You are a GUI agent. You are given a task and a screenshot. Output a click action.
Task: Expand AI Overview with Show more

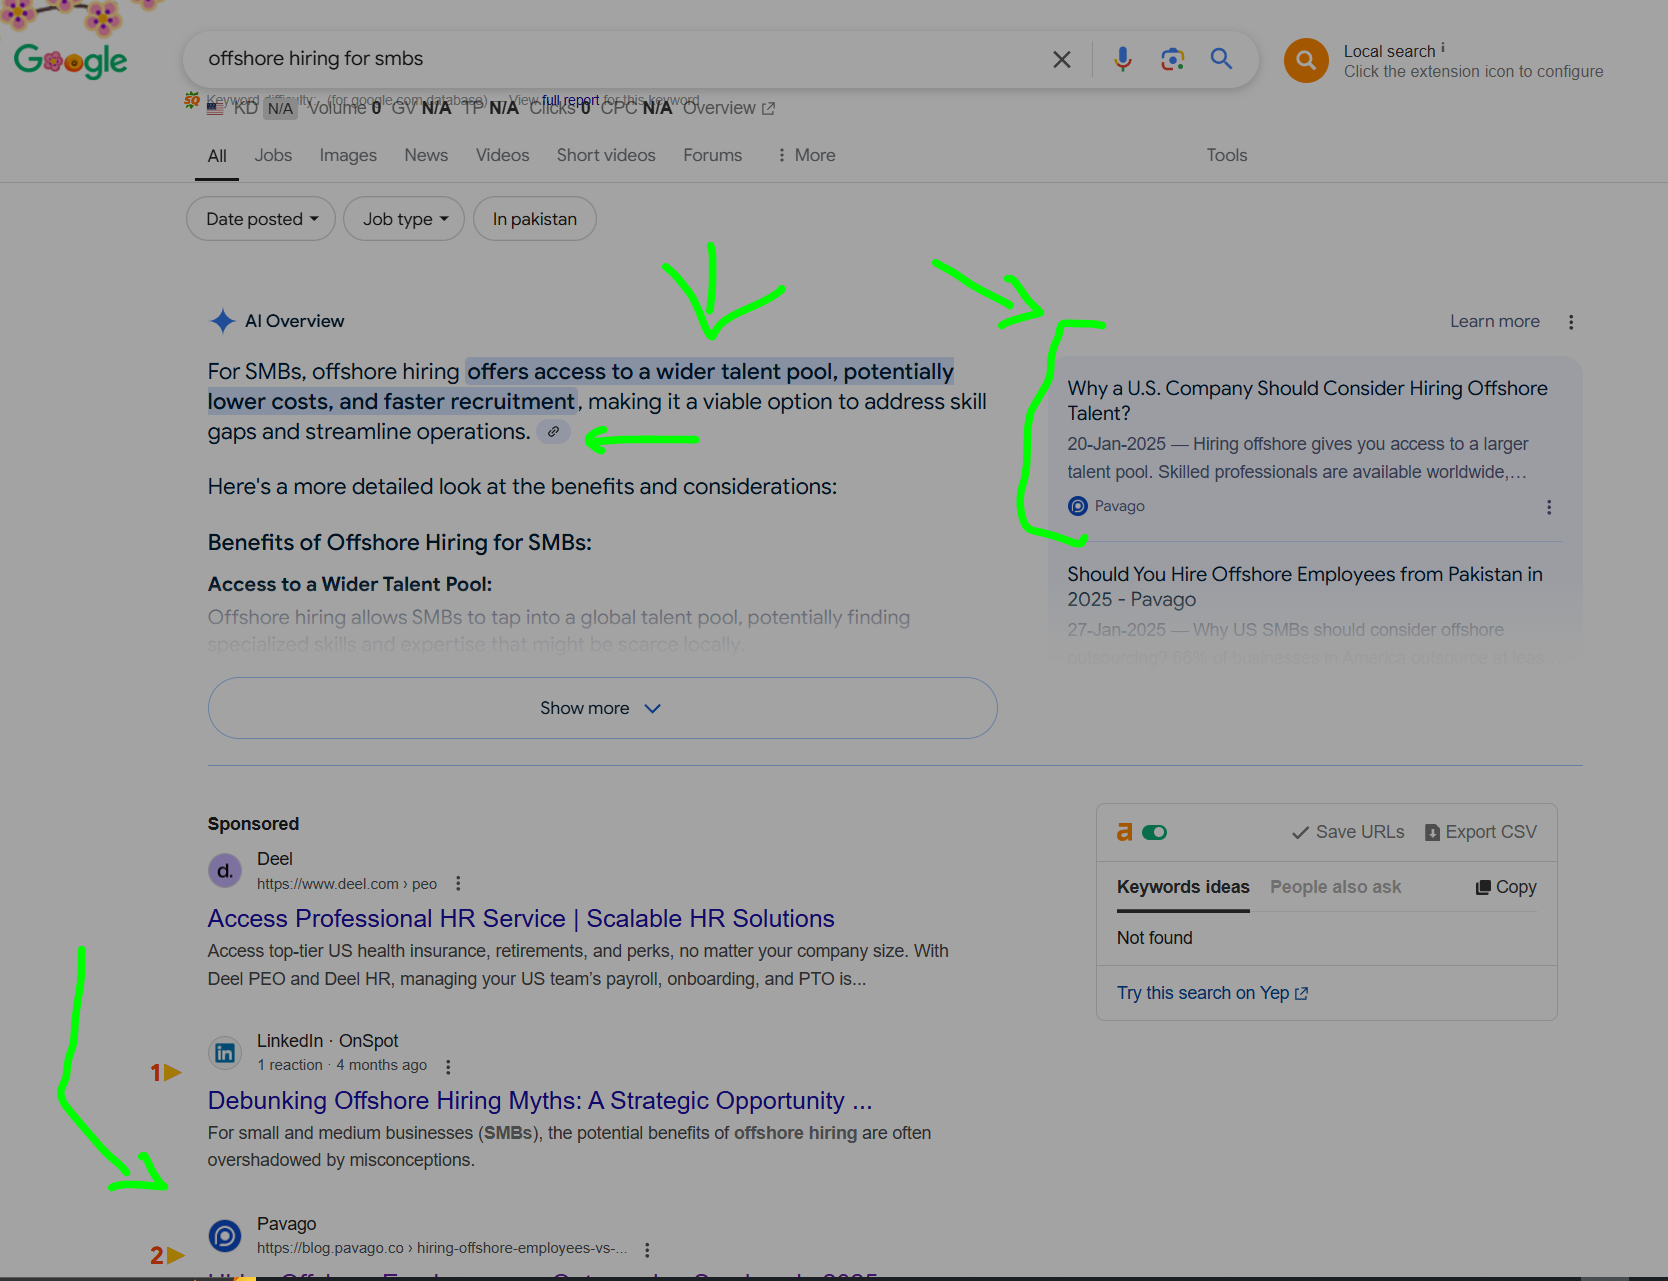(603, 708)
